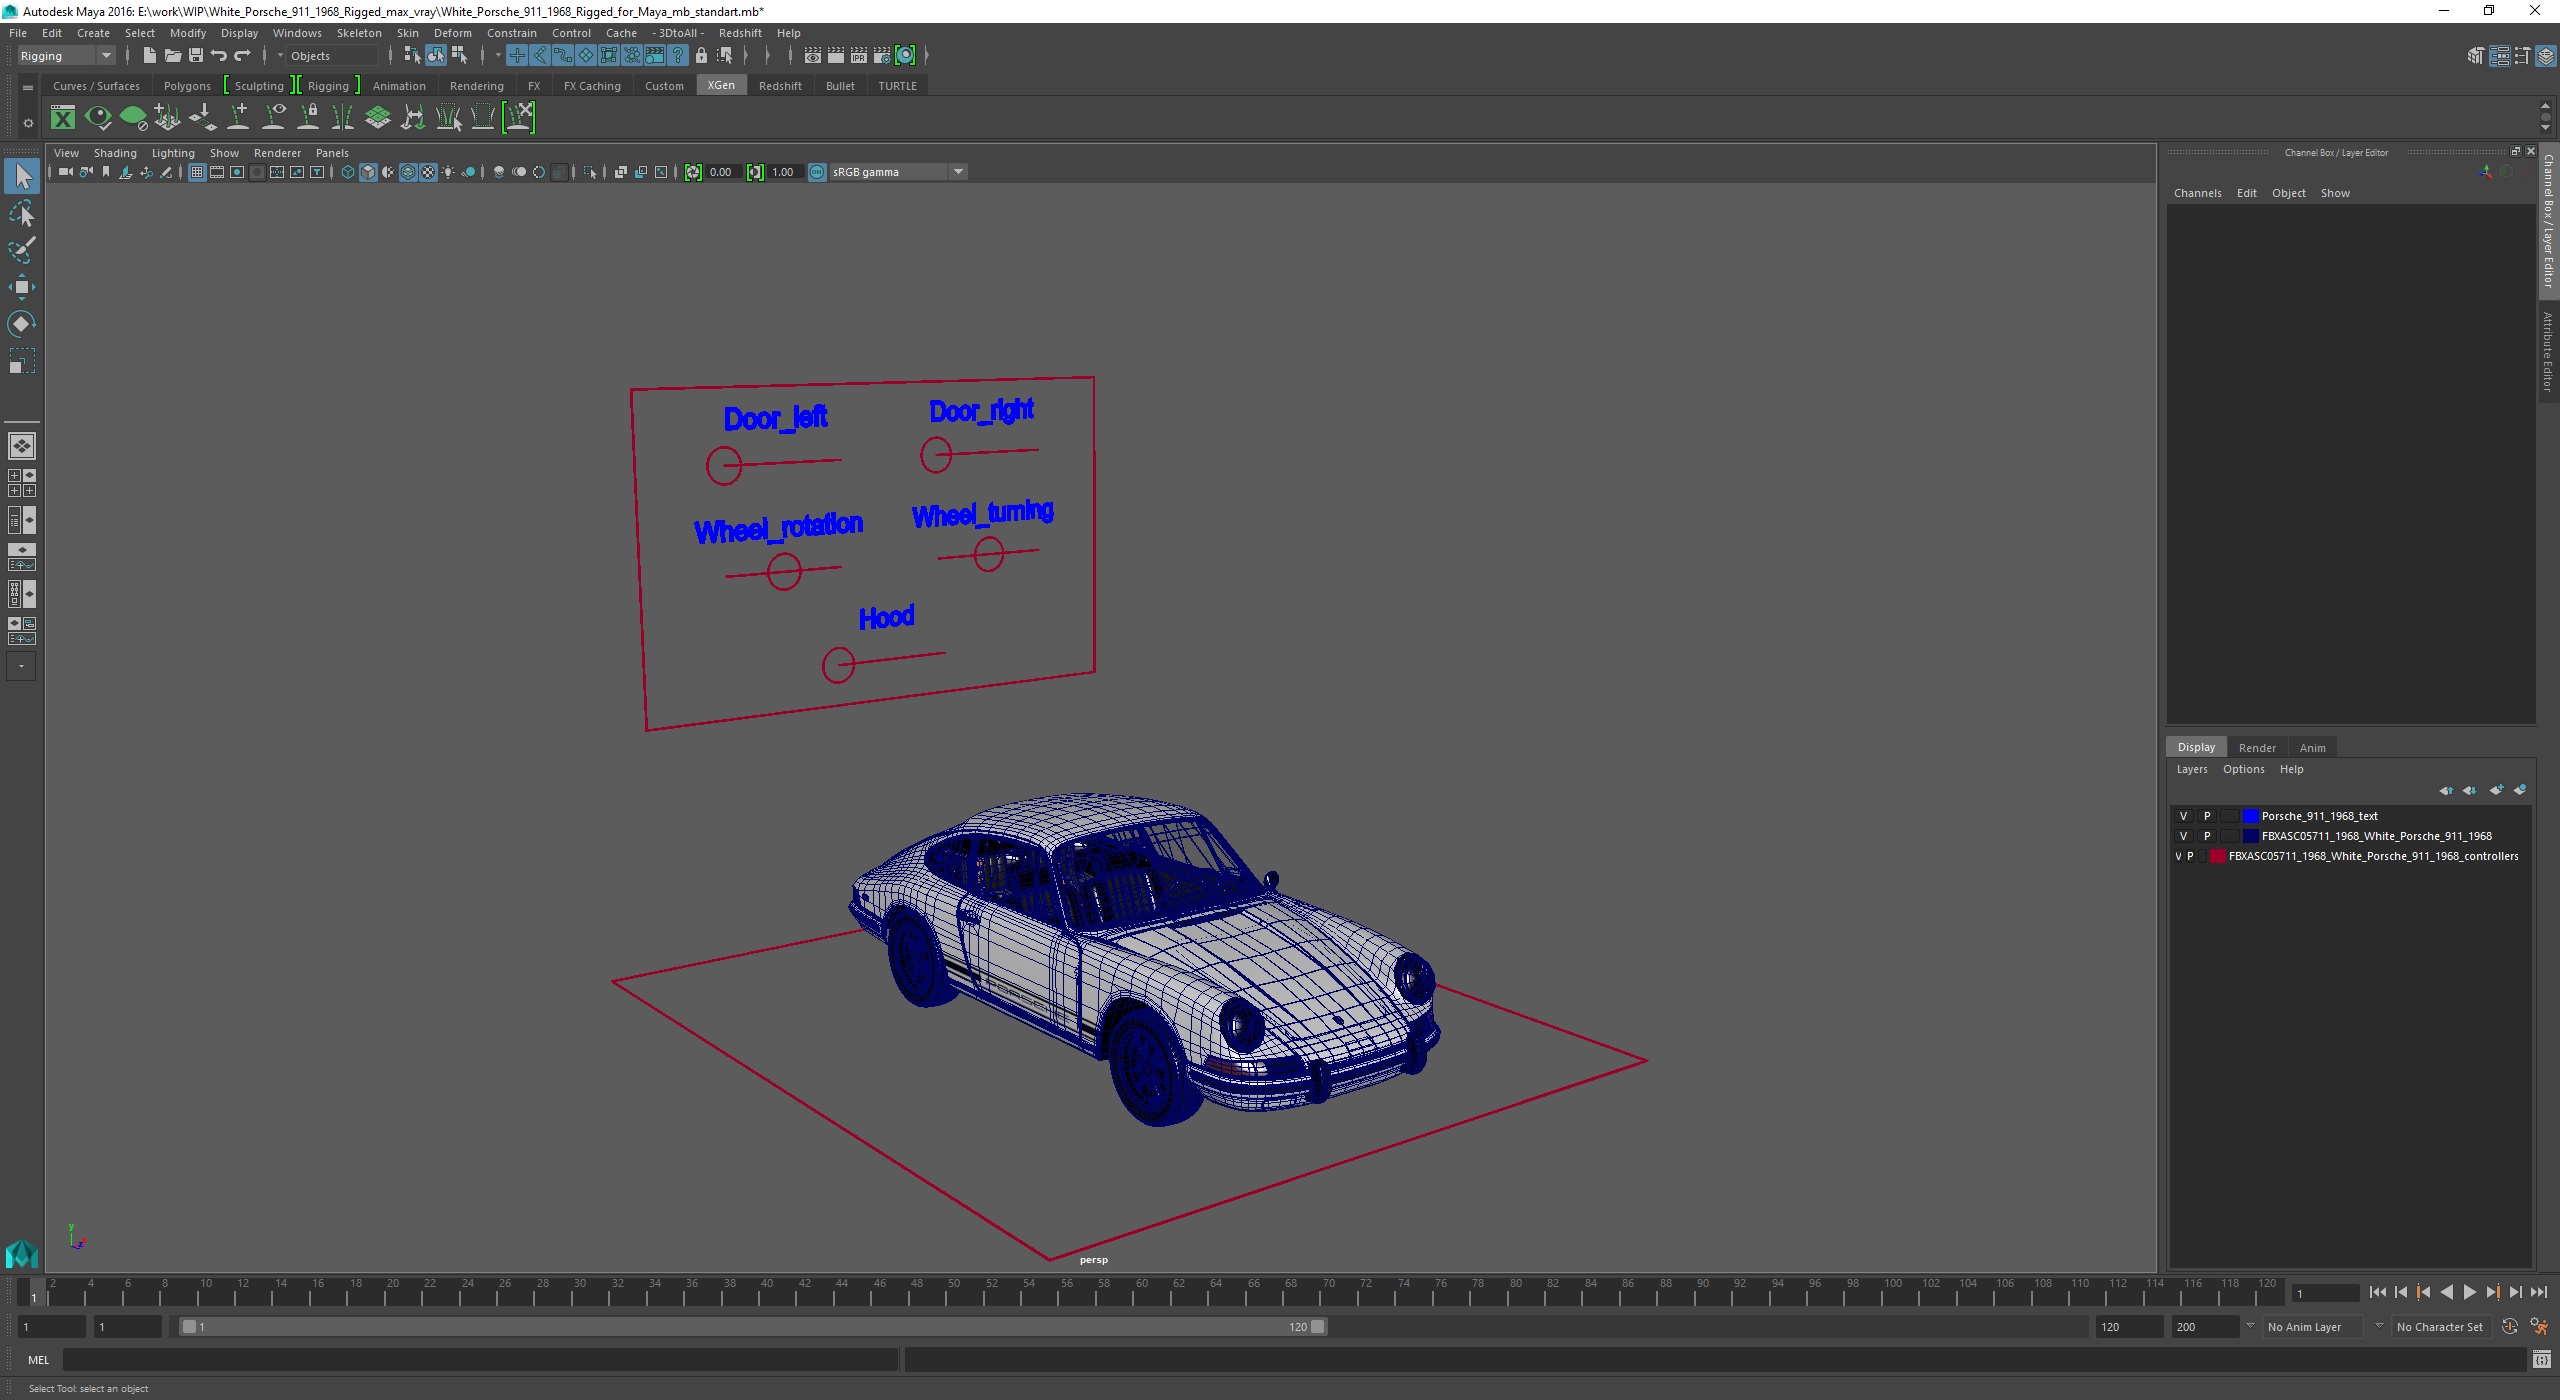Click red color swatch of controllers layer
This screenshot has height=1400, width=2560.
pos(2218,856)
